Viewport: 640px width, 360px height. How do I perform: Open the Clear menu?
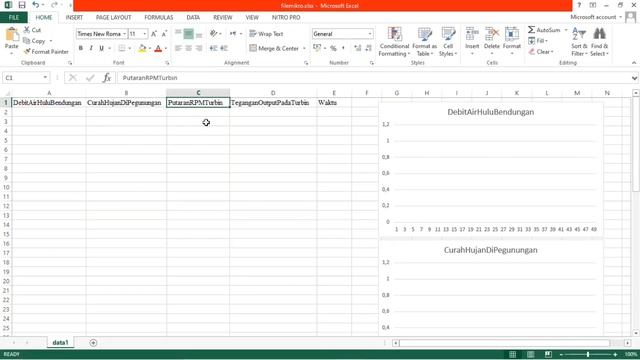click(x=541, y=52)
